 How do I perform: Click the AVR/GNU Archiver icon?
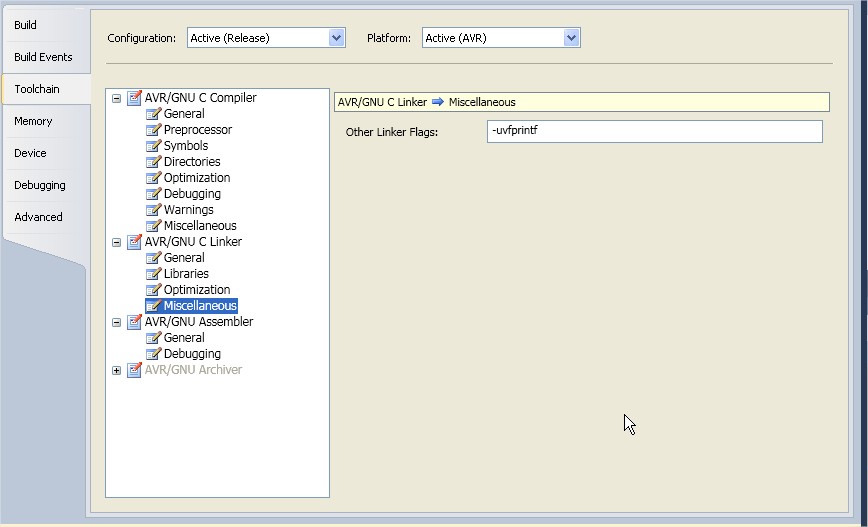134,370
